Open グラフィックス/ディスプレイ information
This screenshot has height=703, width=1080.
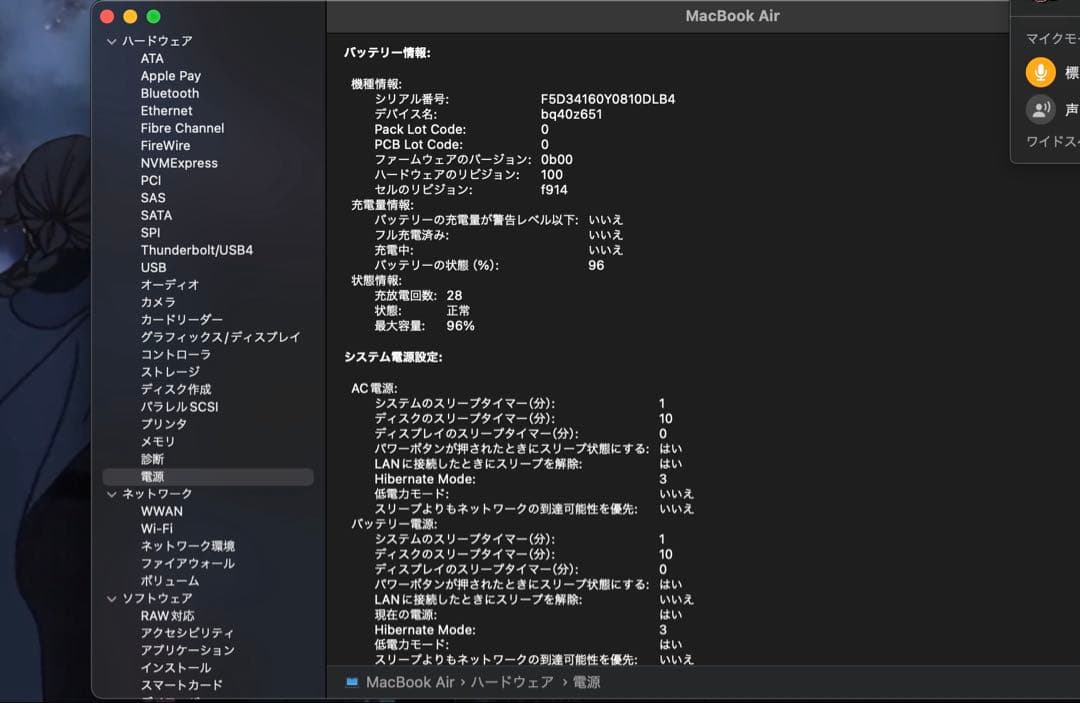click(222, 336)
